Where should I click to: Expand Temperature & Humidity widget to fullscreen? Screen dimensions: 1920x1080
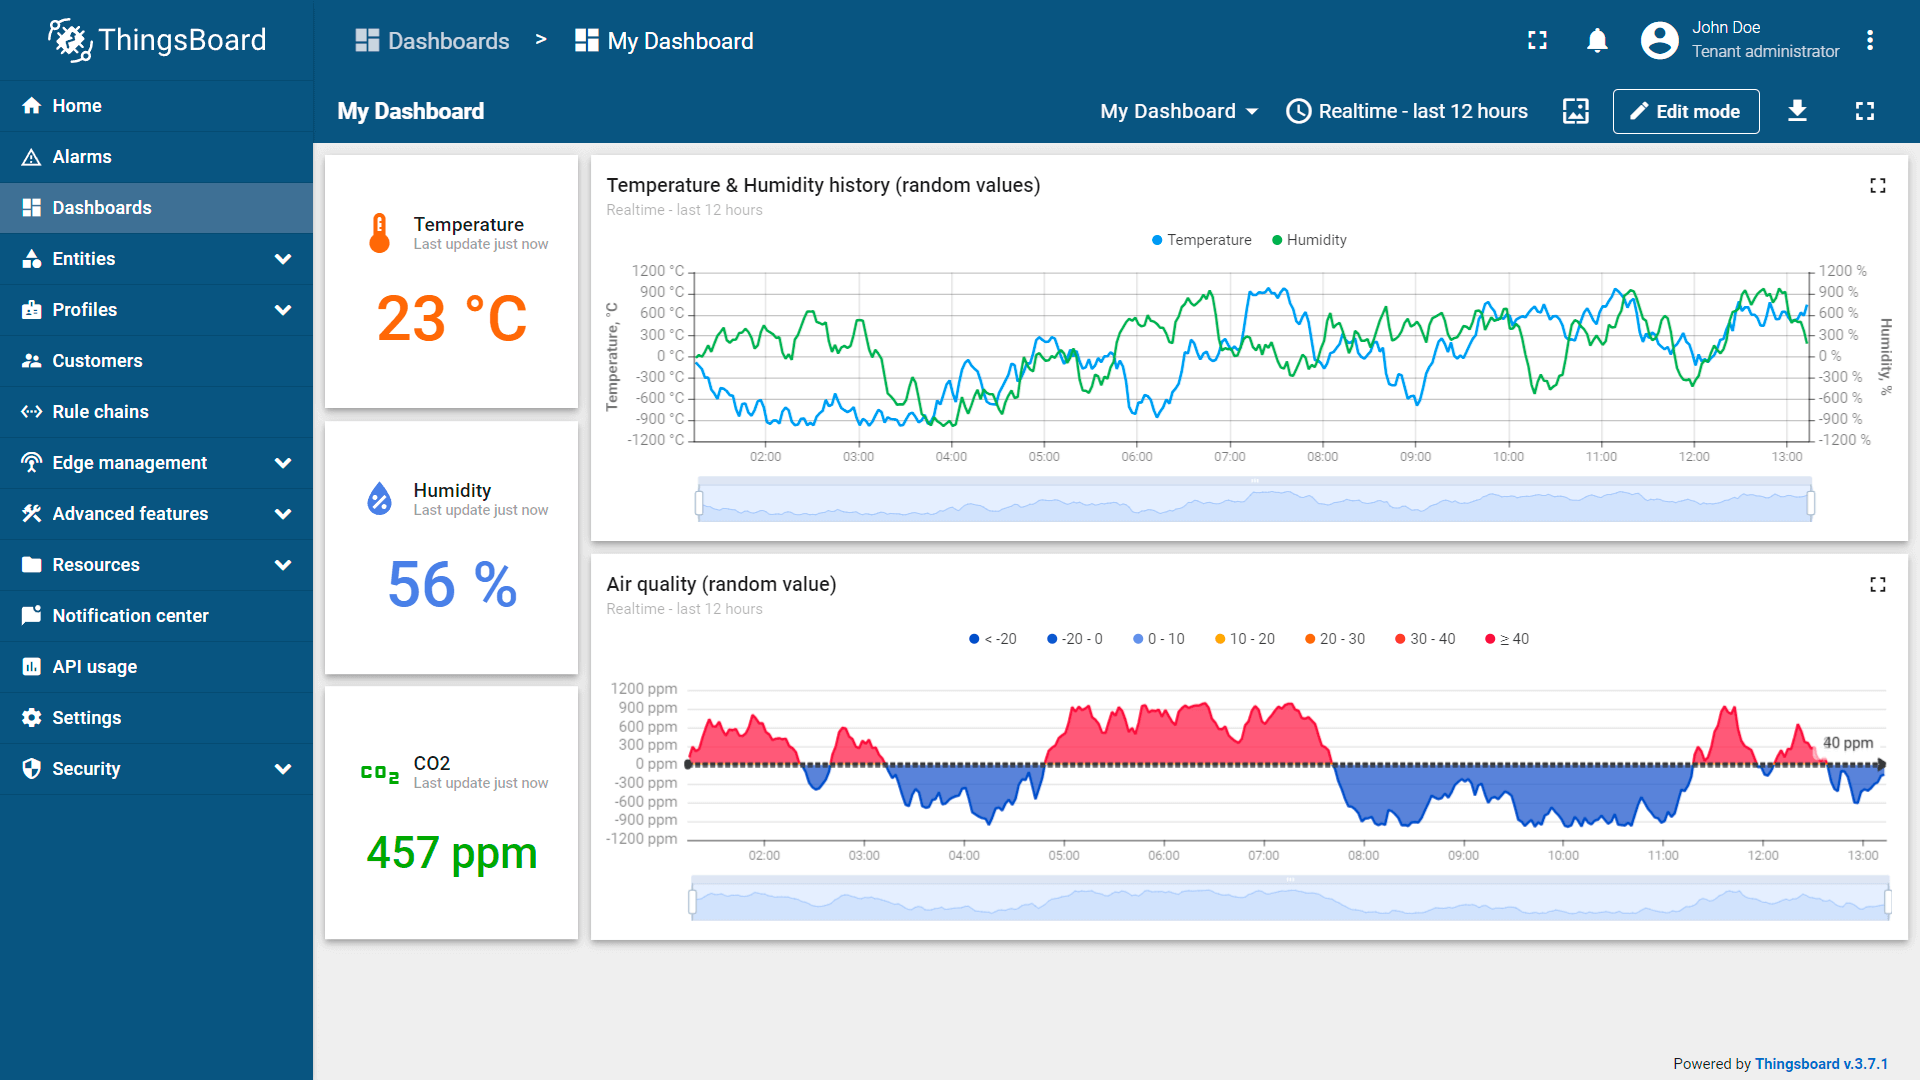click(x=1877, y=186)
